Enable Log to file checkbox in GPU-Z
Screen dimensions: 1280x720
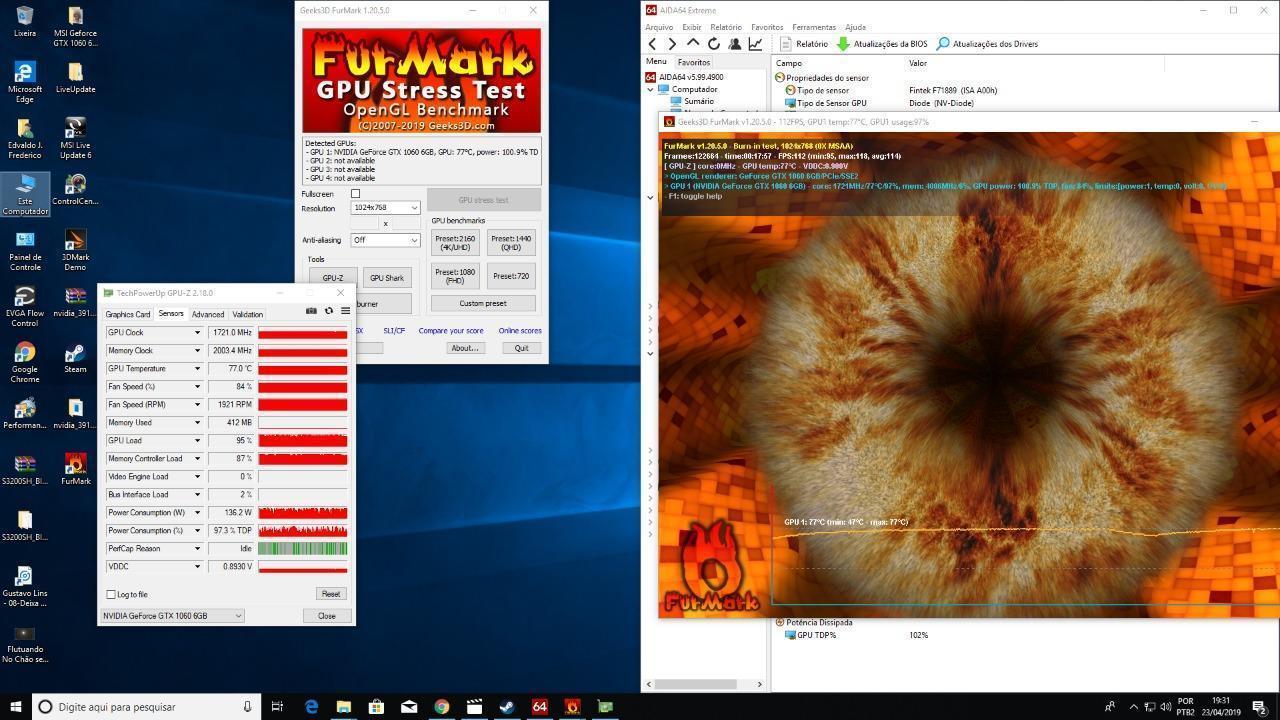coord(111,594)
